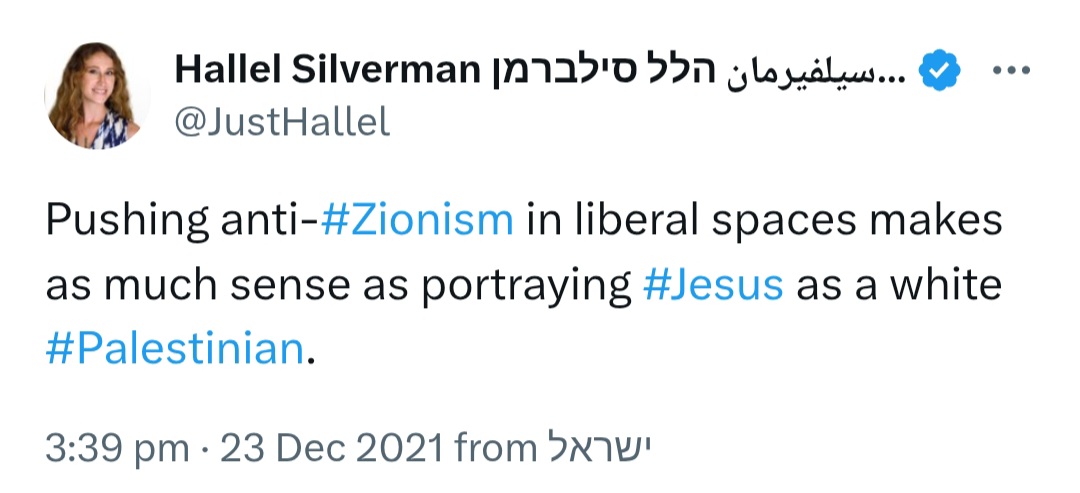This screenshot has width=1080, height=493.
Task: Open the #Jesus hashtag
Action: 711,285
